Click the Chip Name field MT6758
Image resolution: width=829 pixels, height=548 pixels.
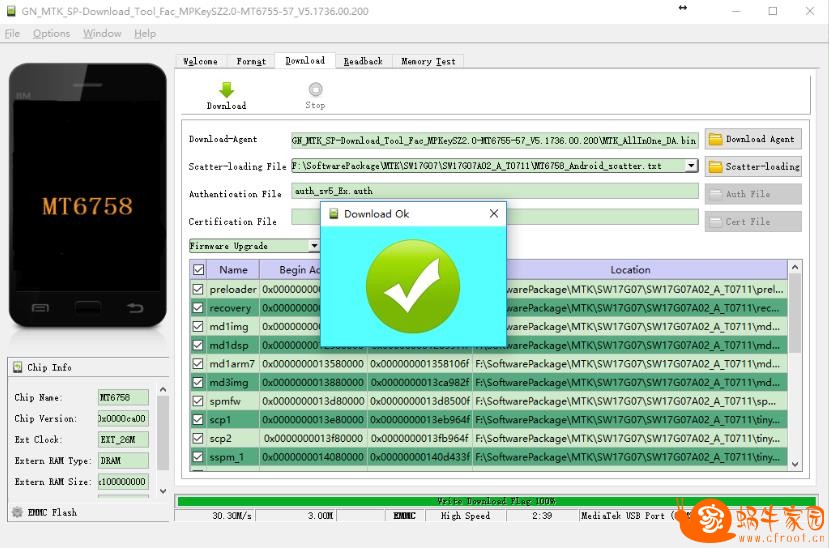click(123, 397)
